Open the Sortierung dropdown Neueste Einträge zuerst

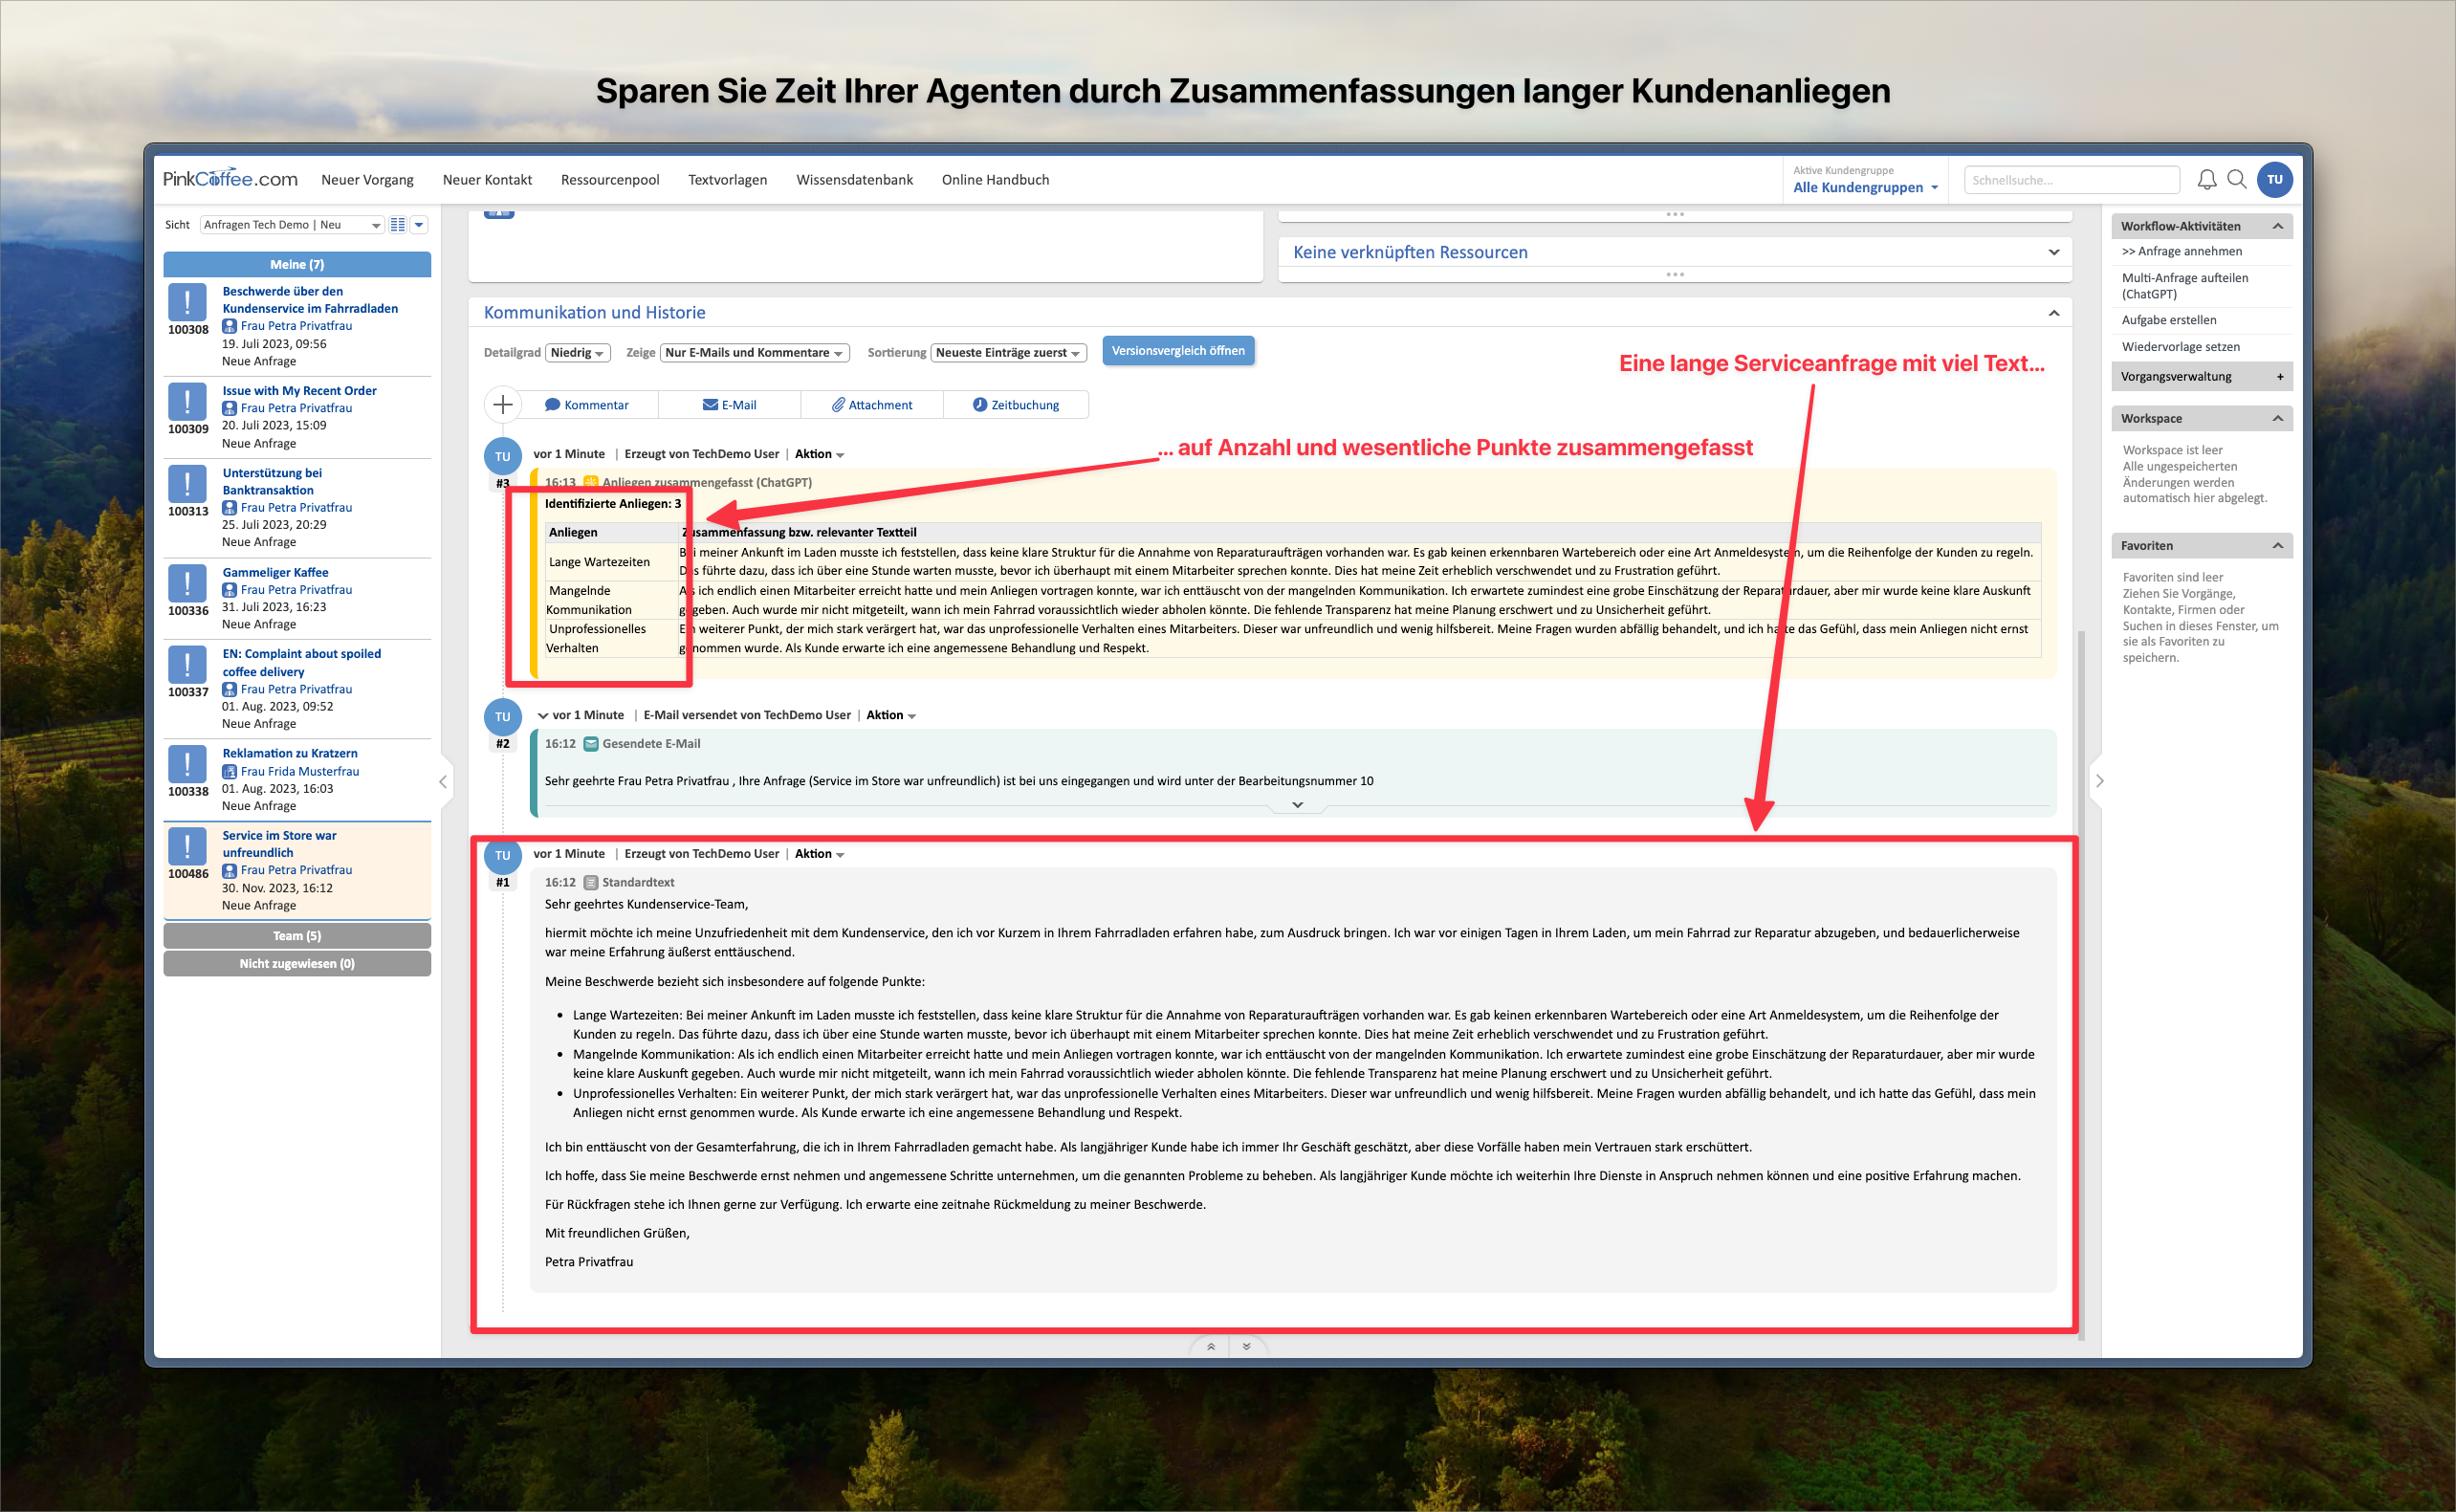click(1007, 352)
